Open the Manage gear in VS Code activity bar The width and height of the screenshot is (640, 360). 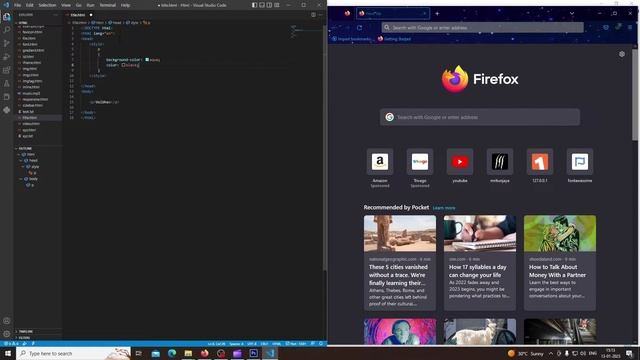coord(7,334)
